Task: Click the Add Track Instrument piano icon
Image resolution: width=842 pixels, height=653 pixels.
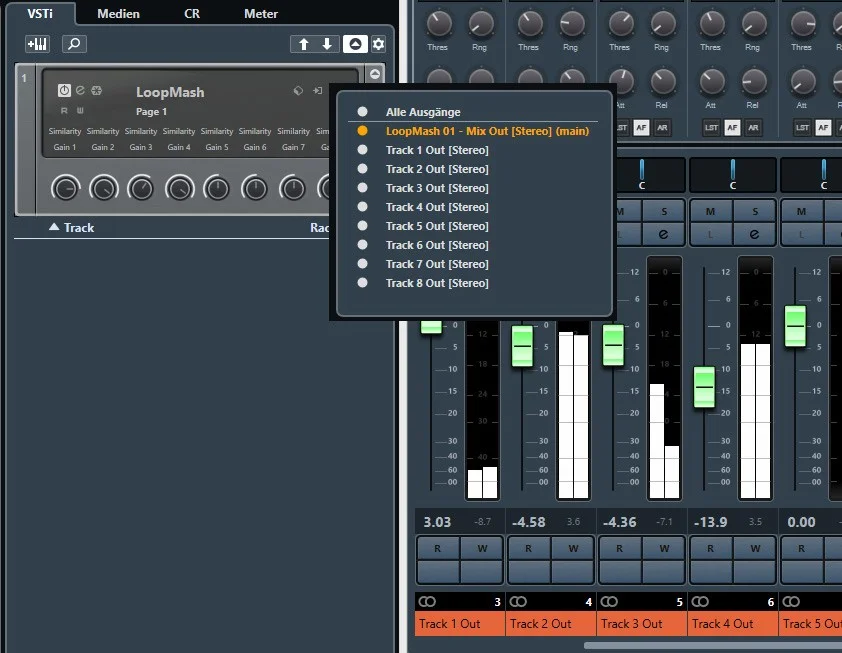Action: coord(38,43)
